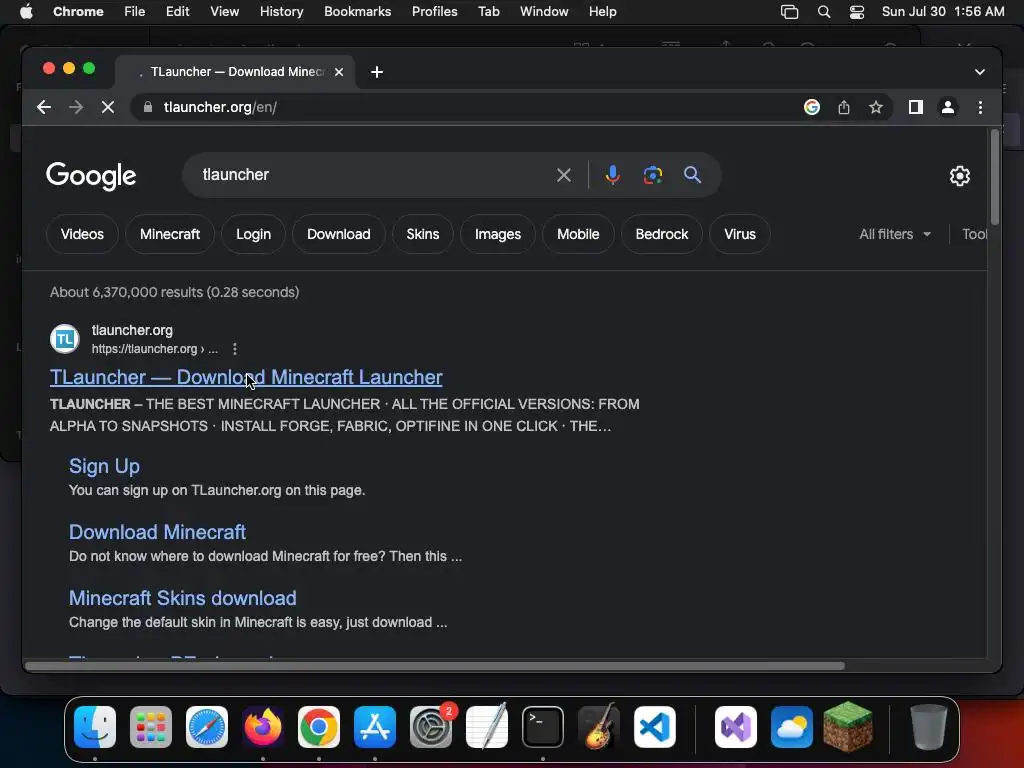Open Visual Studio Code from the Dock
The height and width of the screenshot is (768, 1024).
pyautogui.click(x=654, y=727)
